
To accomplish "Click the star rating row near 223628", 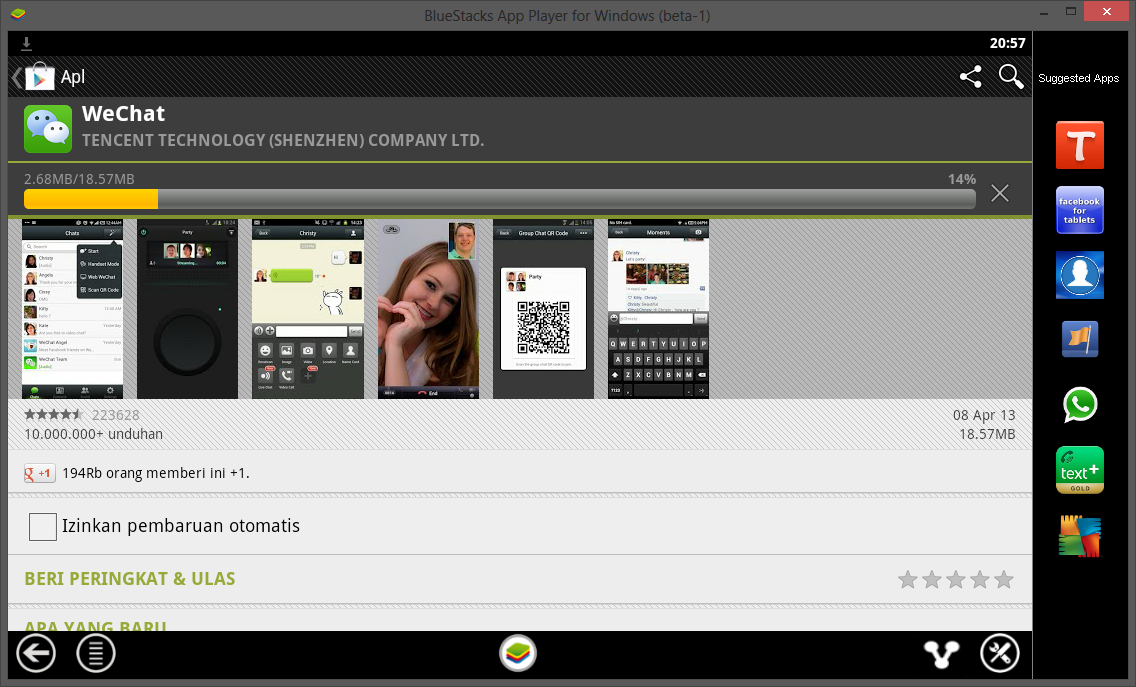I will tap(54, 415).
